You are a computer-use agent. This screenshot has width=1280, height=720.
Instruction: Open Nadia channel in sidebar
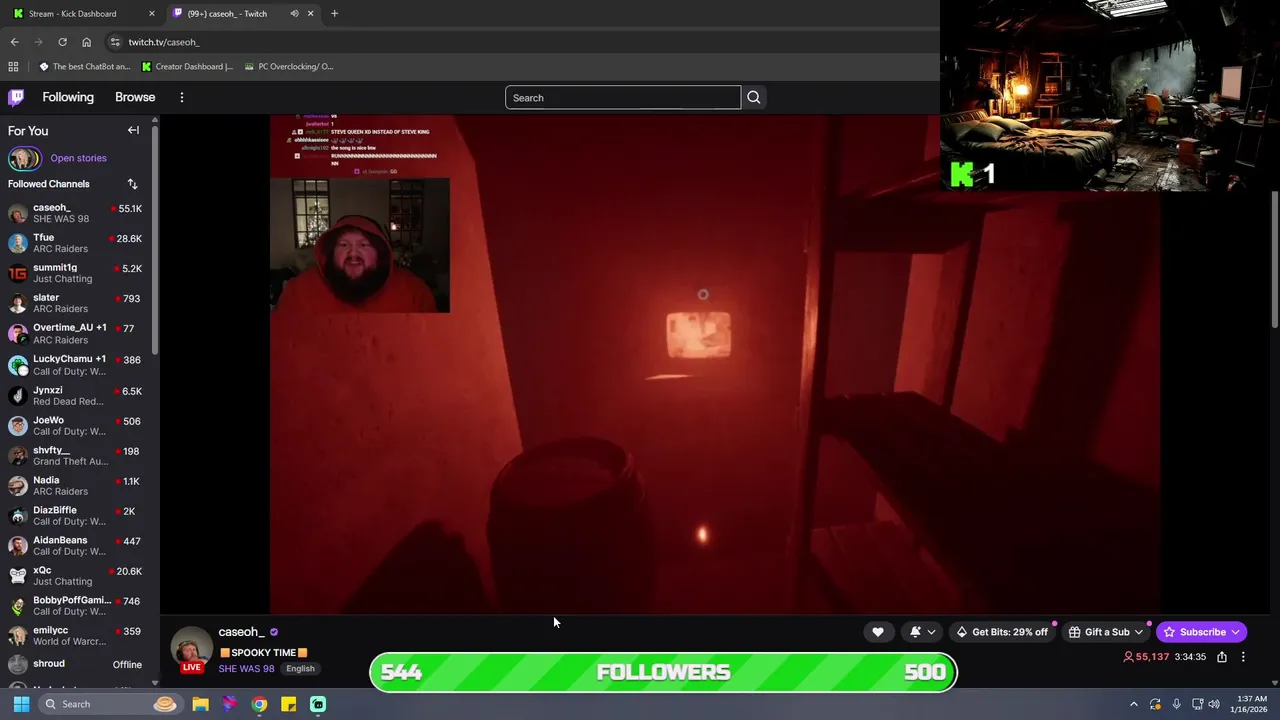76,486
